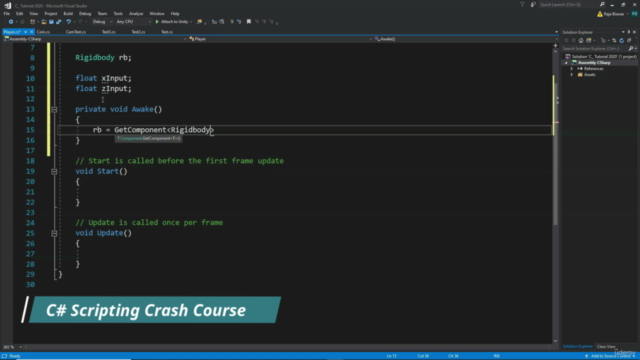Open the Any CPU platform dropdown
640x360 pixels.
point(133,22)
